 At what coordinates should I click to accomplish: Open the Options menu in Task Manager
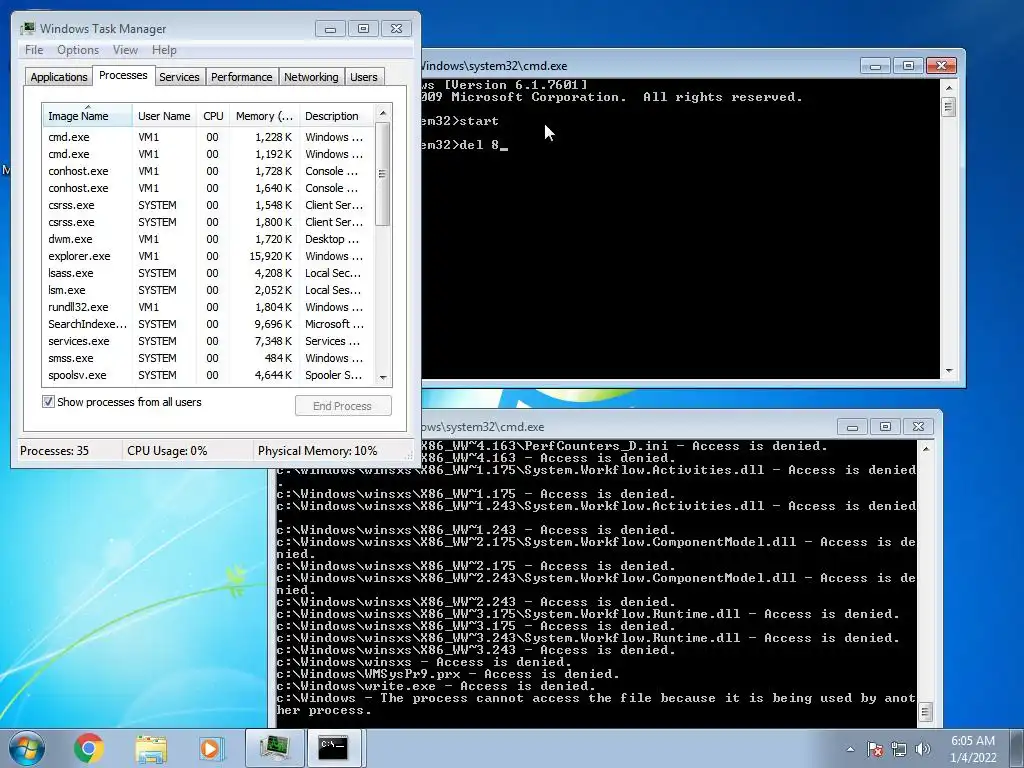(x=78, y=50)
